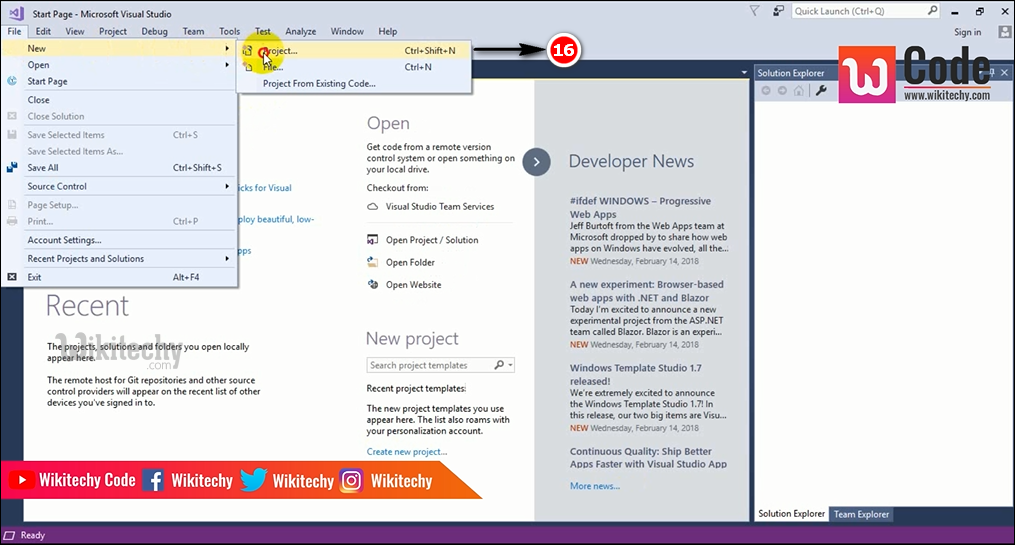Click the notifications flag icon in title bar
This screenshot has width=1015, height=545.
pyautogui.click(x=754, y=11)
